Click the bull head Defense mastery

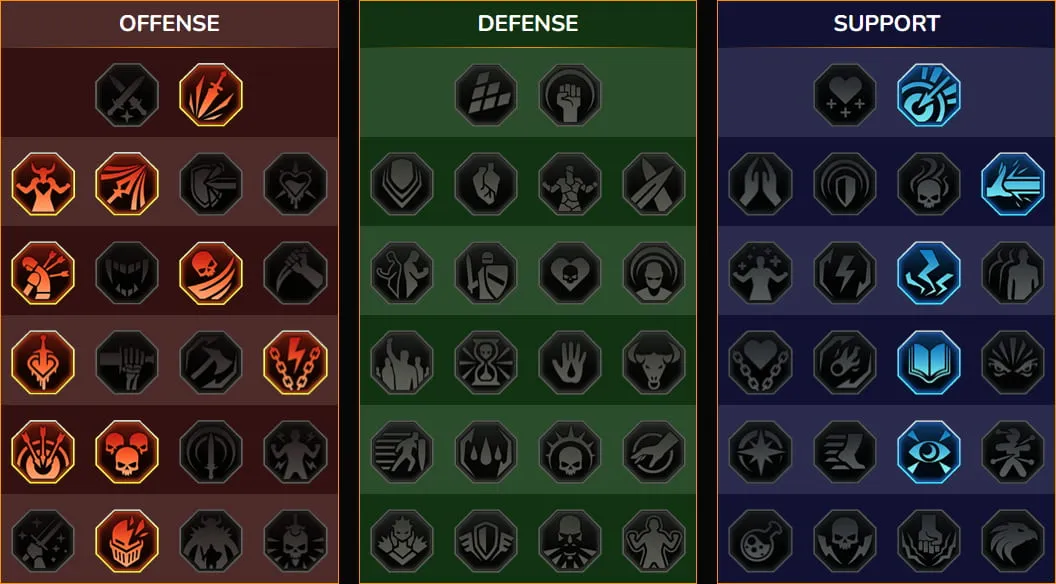click(x=654, y=362)
